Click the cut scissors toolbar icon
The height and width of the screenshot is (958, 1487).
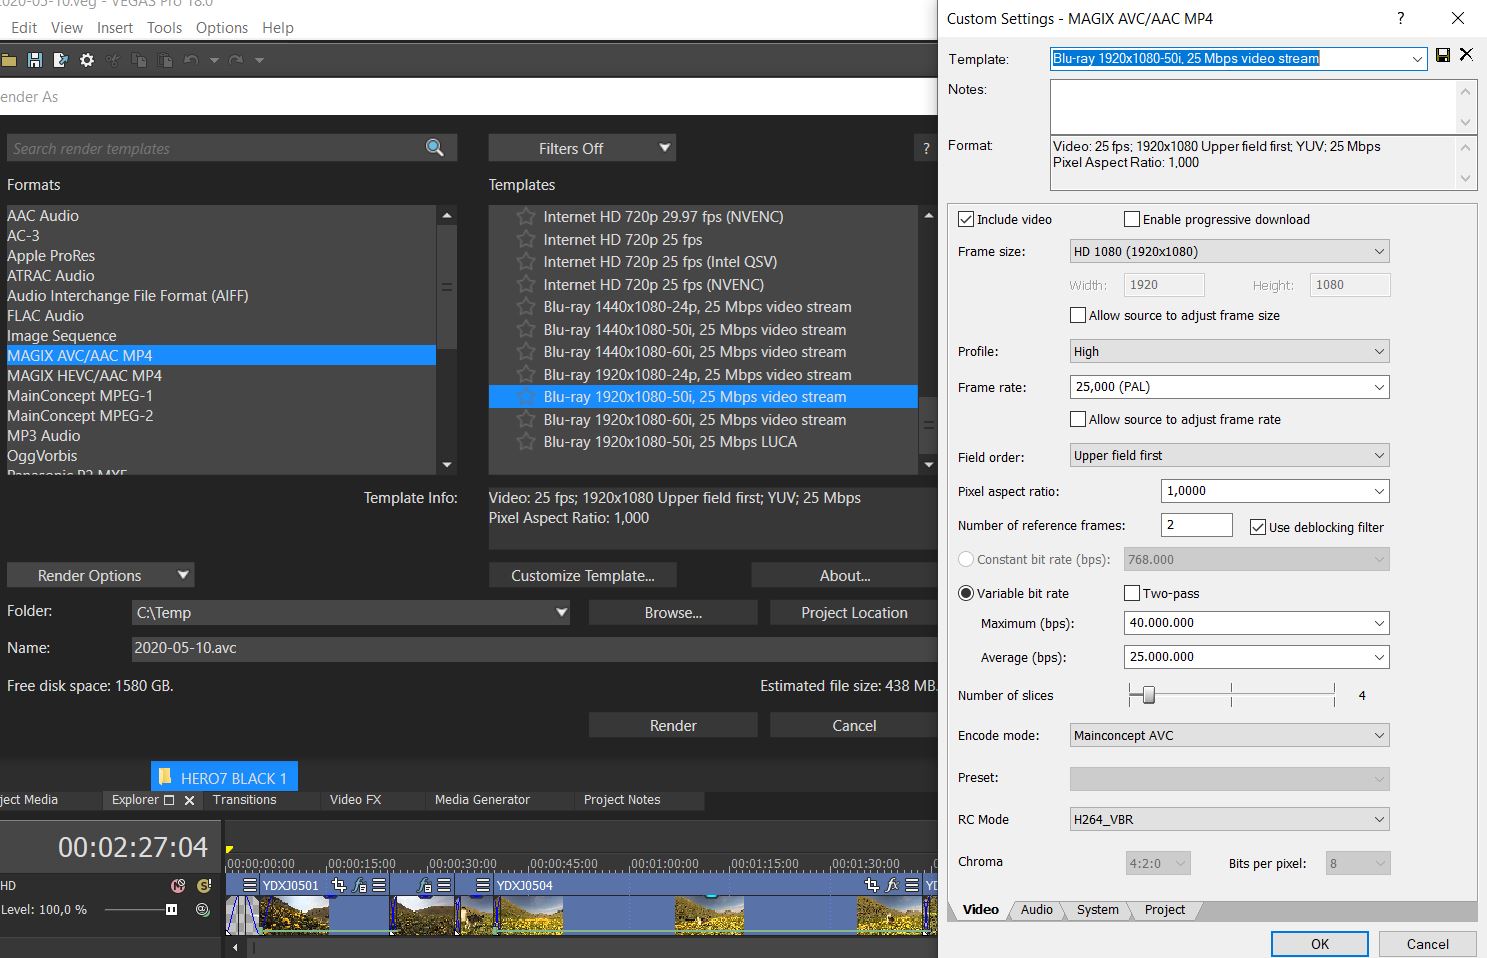[113, 60]
